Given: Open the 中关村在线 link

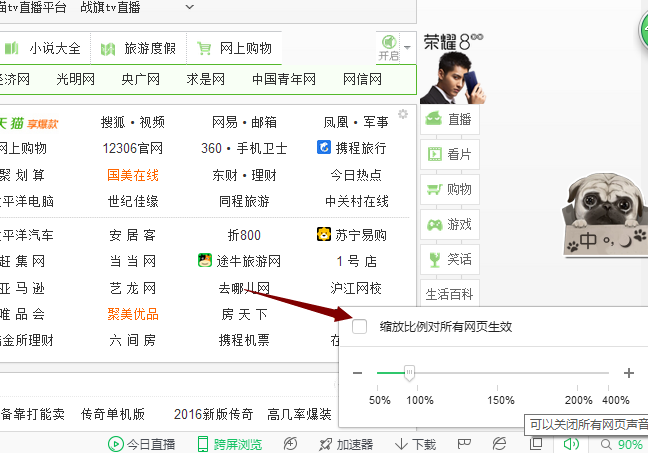Looking at the screenshot, I should (357, 201).
